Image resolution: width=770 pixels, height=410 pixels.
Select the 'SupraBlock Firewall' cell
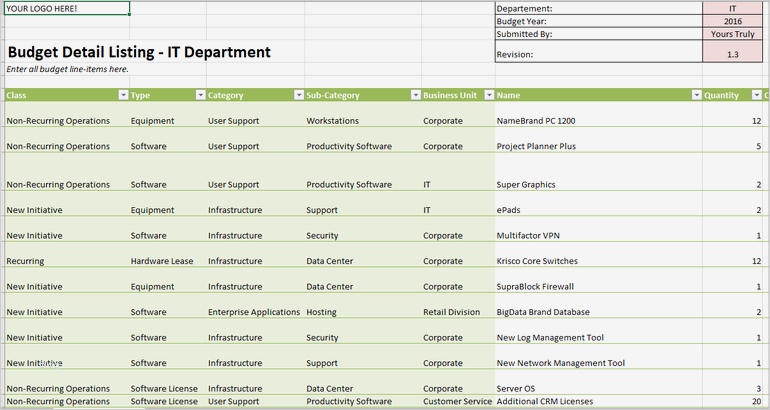pos(599,280)
